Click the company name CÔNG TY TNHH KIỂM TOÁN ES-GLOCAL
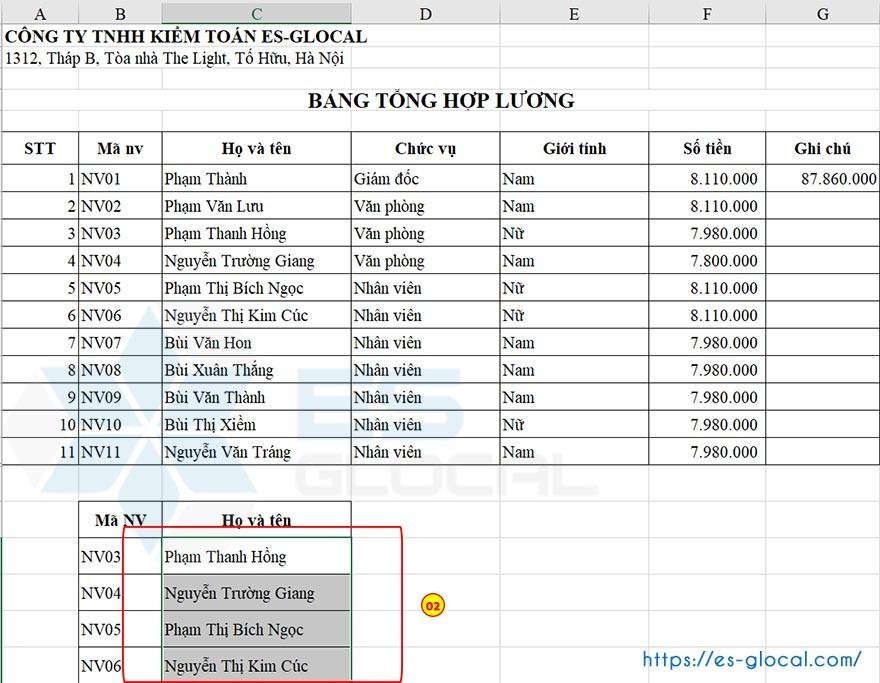 [186, 36]
